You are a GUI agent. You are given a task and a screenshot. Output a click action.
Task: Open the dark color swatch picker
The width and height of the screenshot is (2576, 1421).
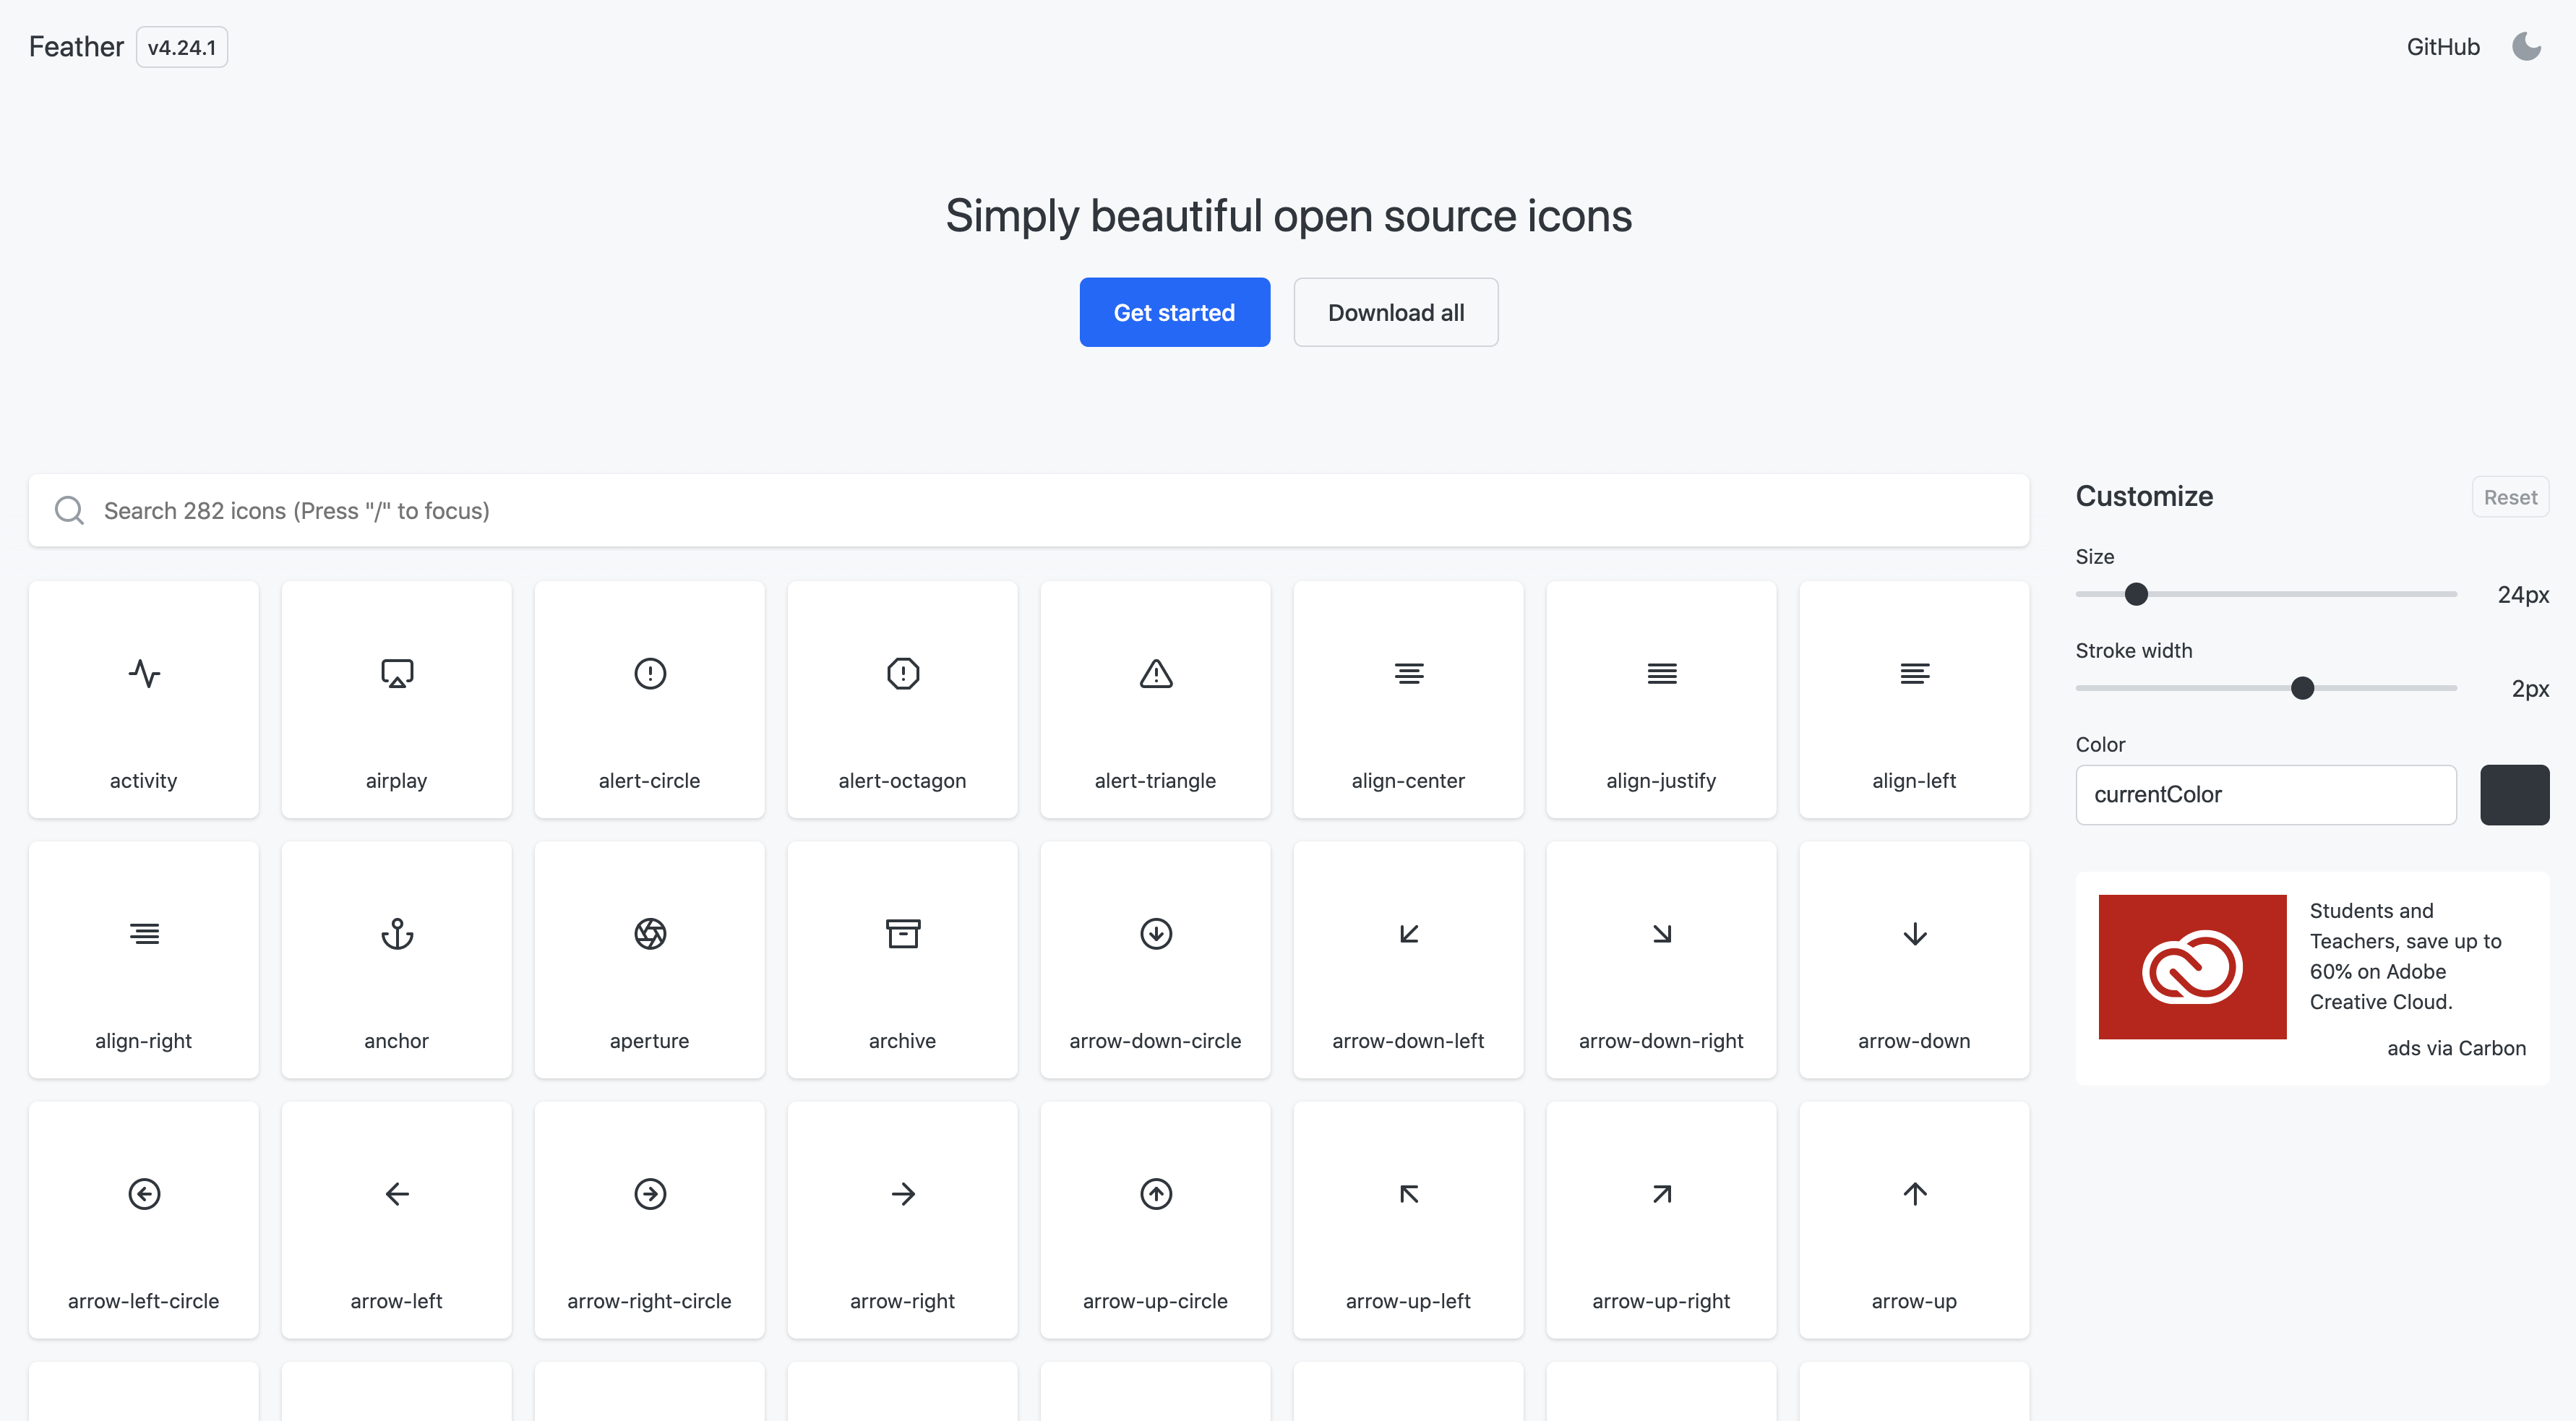click(x=2514, y=794)
